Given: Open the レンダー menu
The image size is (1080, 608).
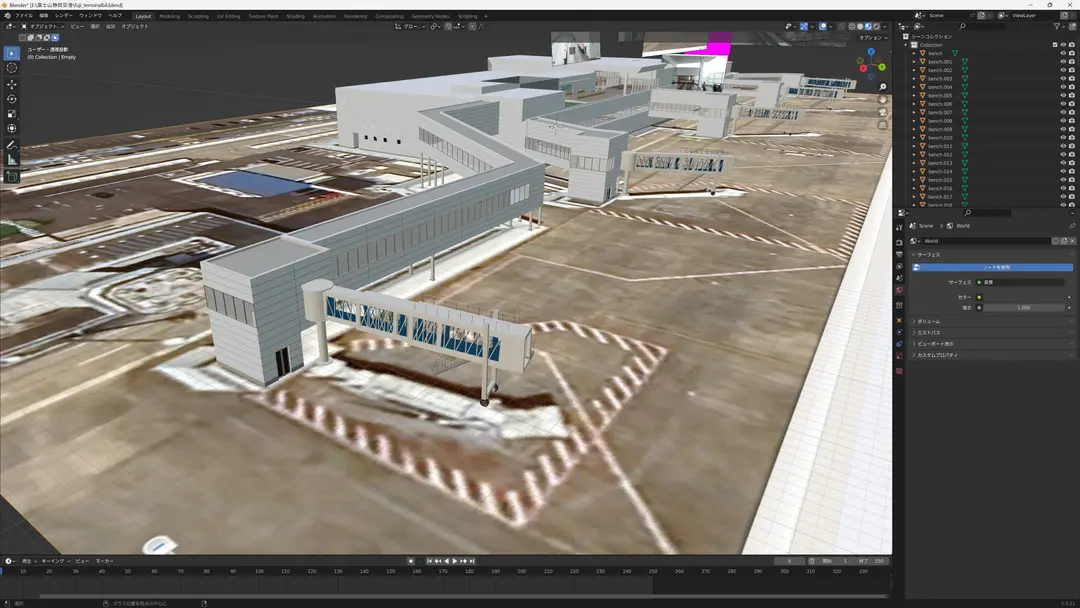Looking at the screenshot, I should 63,16.
